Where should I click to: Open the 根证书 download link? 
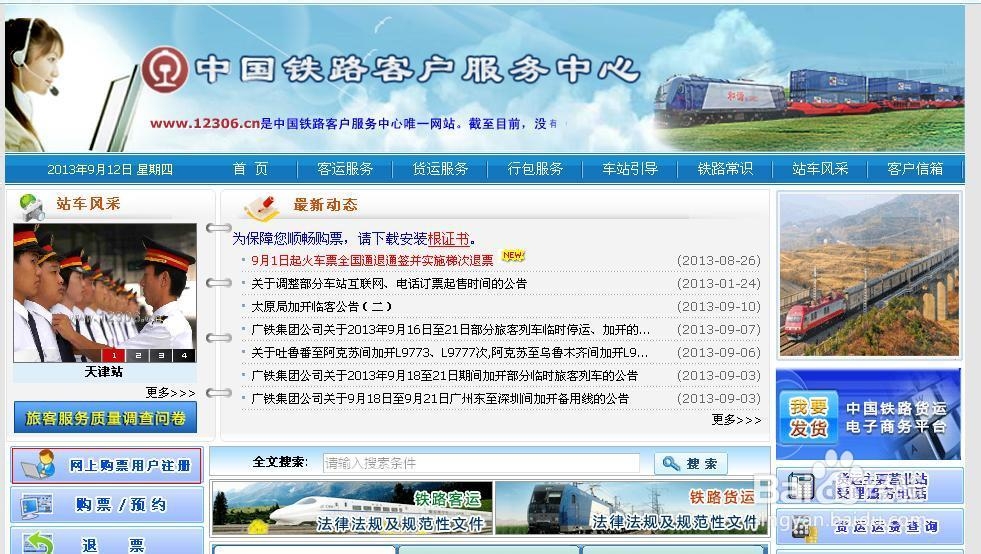tap(449, 239)
